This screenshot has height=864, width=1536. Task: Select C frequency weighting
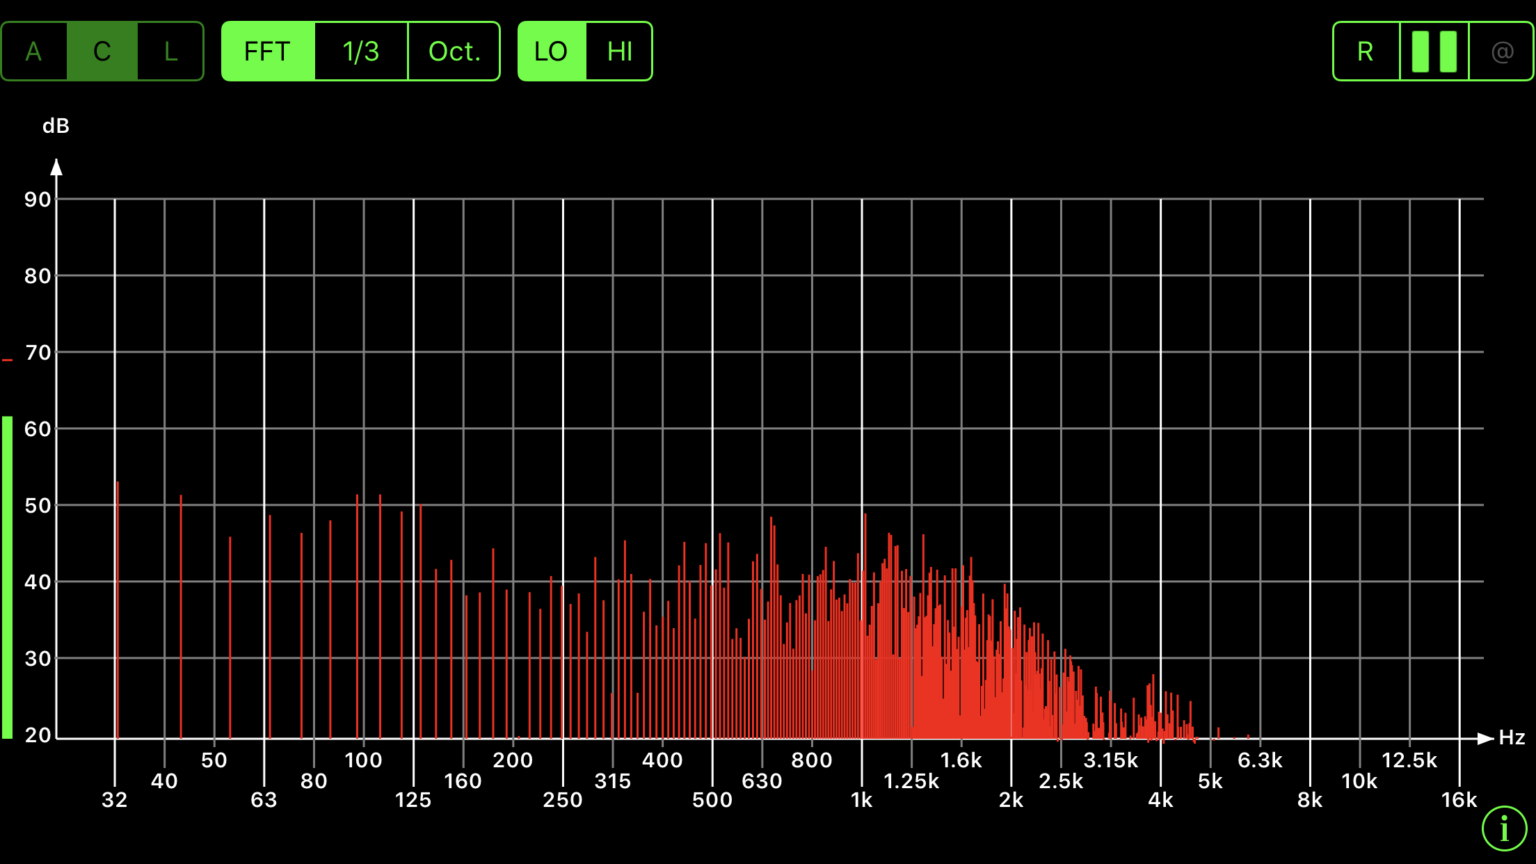101,50
